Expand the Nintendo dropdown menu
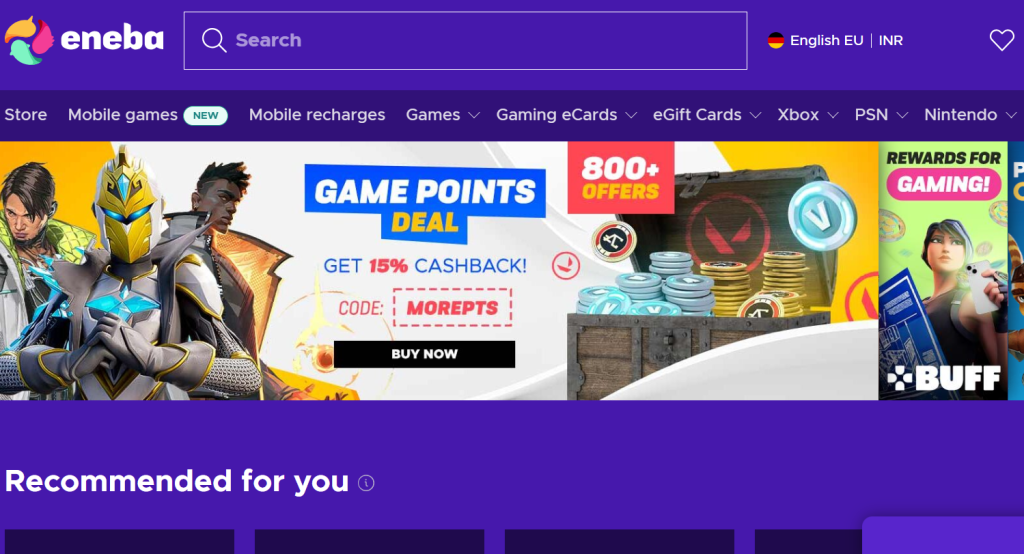 click(x=970, y=115)
